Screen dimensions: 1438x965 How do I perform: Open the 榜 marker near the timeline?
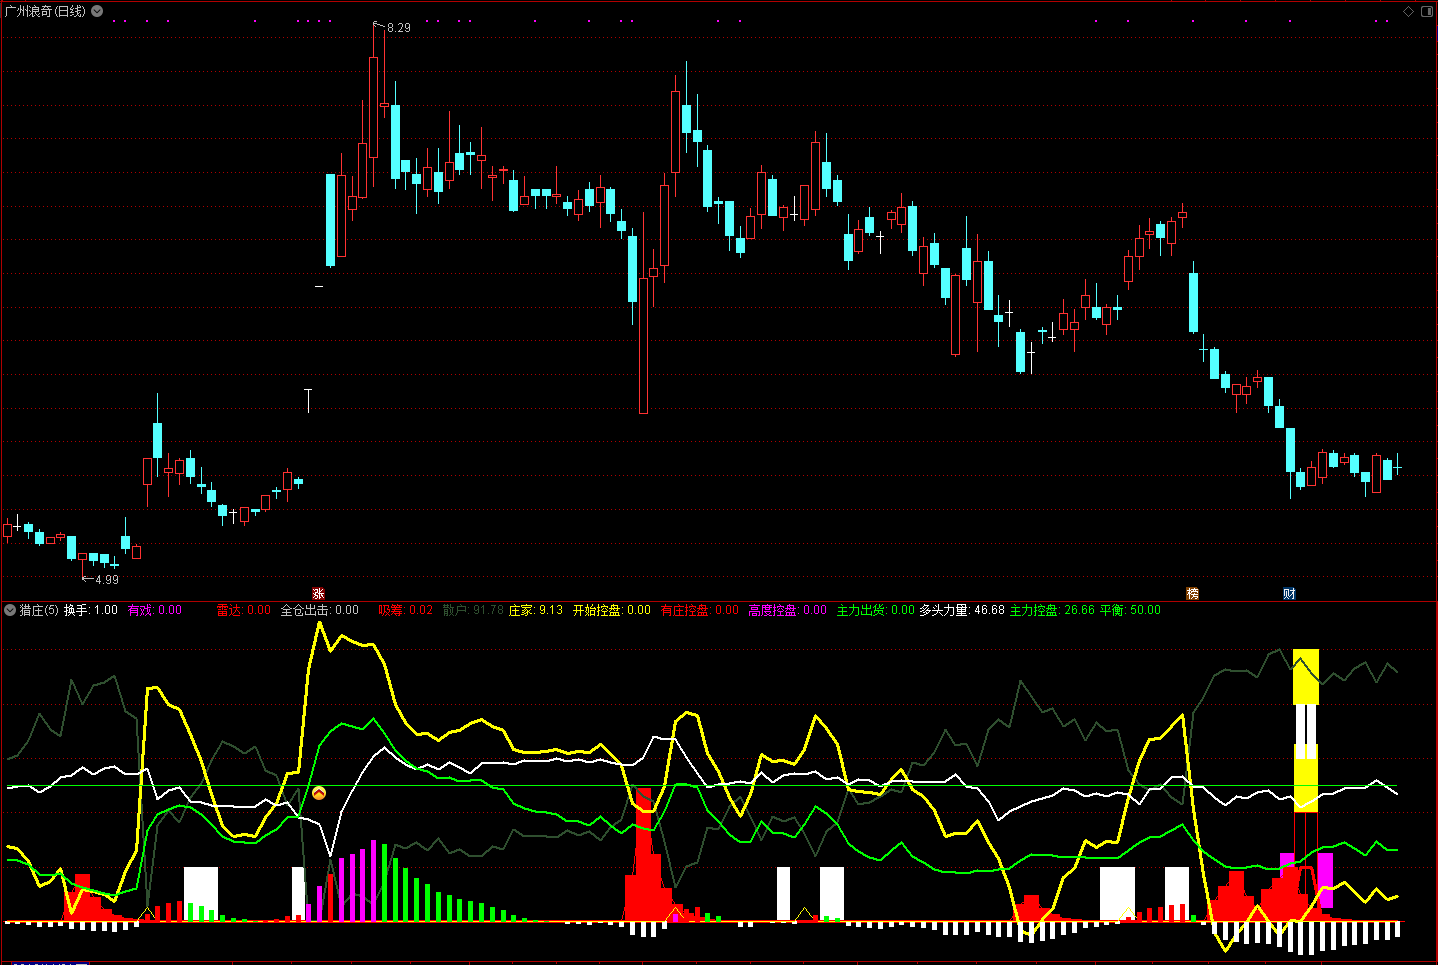(x=1192, y=594)
